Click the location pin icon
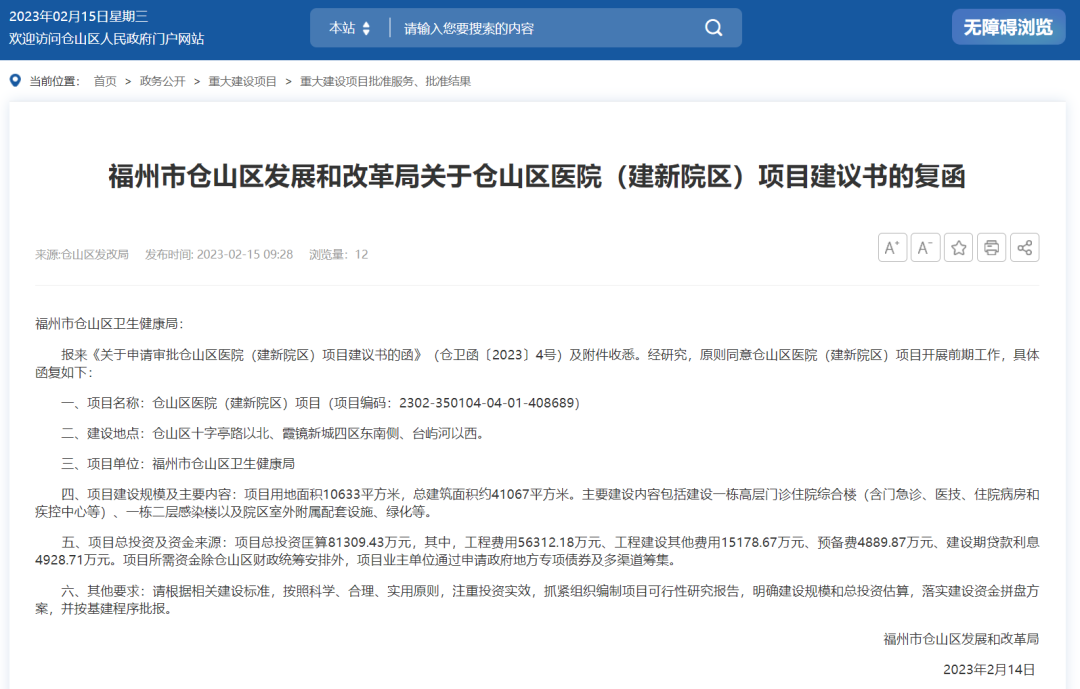 [15, 81]
